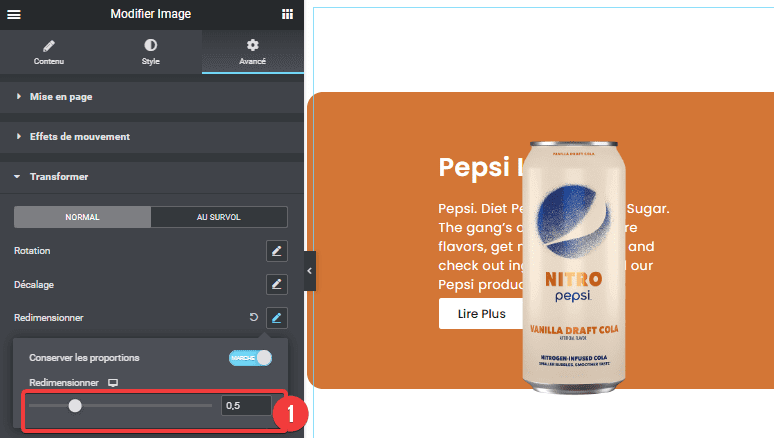Screen dimensions: 774x438
Task: Focus the 0,5 scale value field
Action: (246, 406)
